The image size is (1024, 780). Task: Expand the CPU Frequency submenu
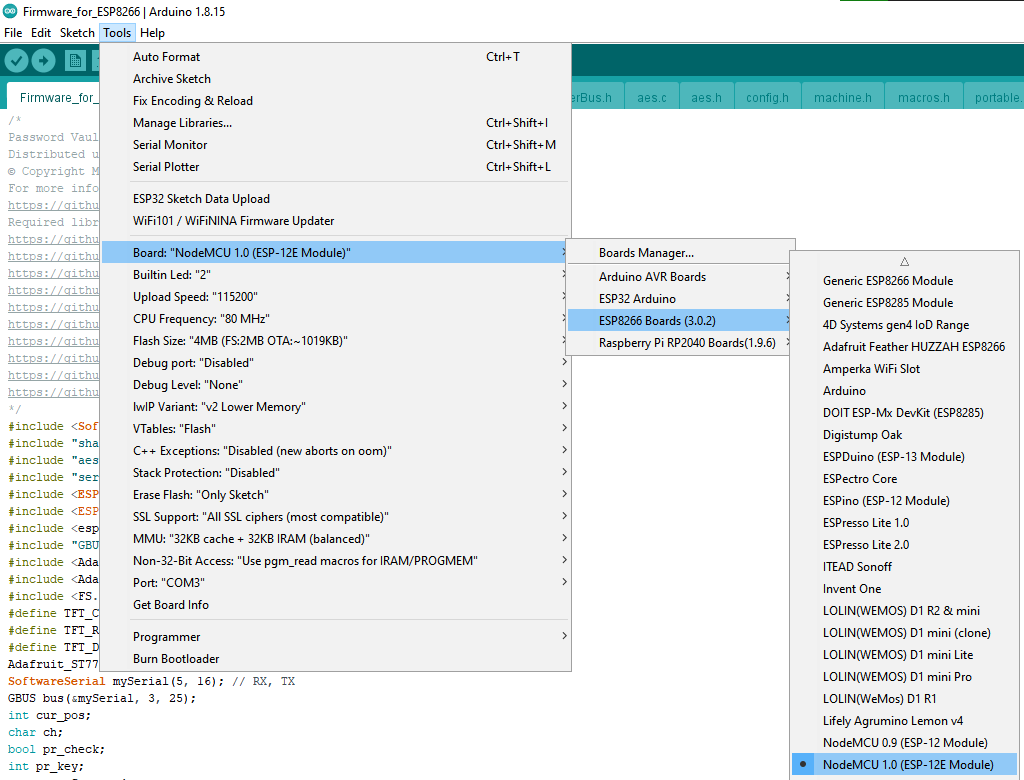tap(336, 319)
